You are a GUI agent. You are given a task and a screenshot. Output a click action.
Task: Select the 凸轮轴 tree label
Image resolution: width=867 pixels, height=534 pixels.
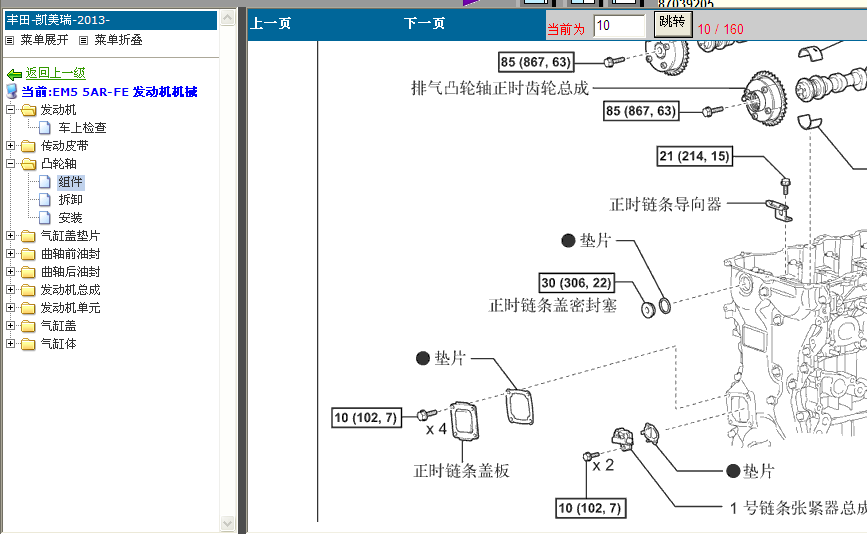coord(58,164)
